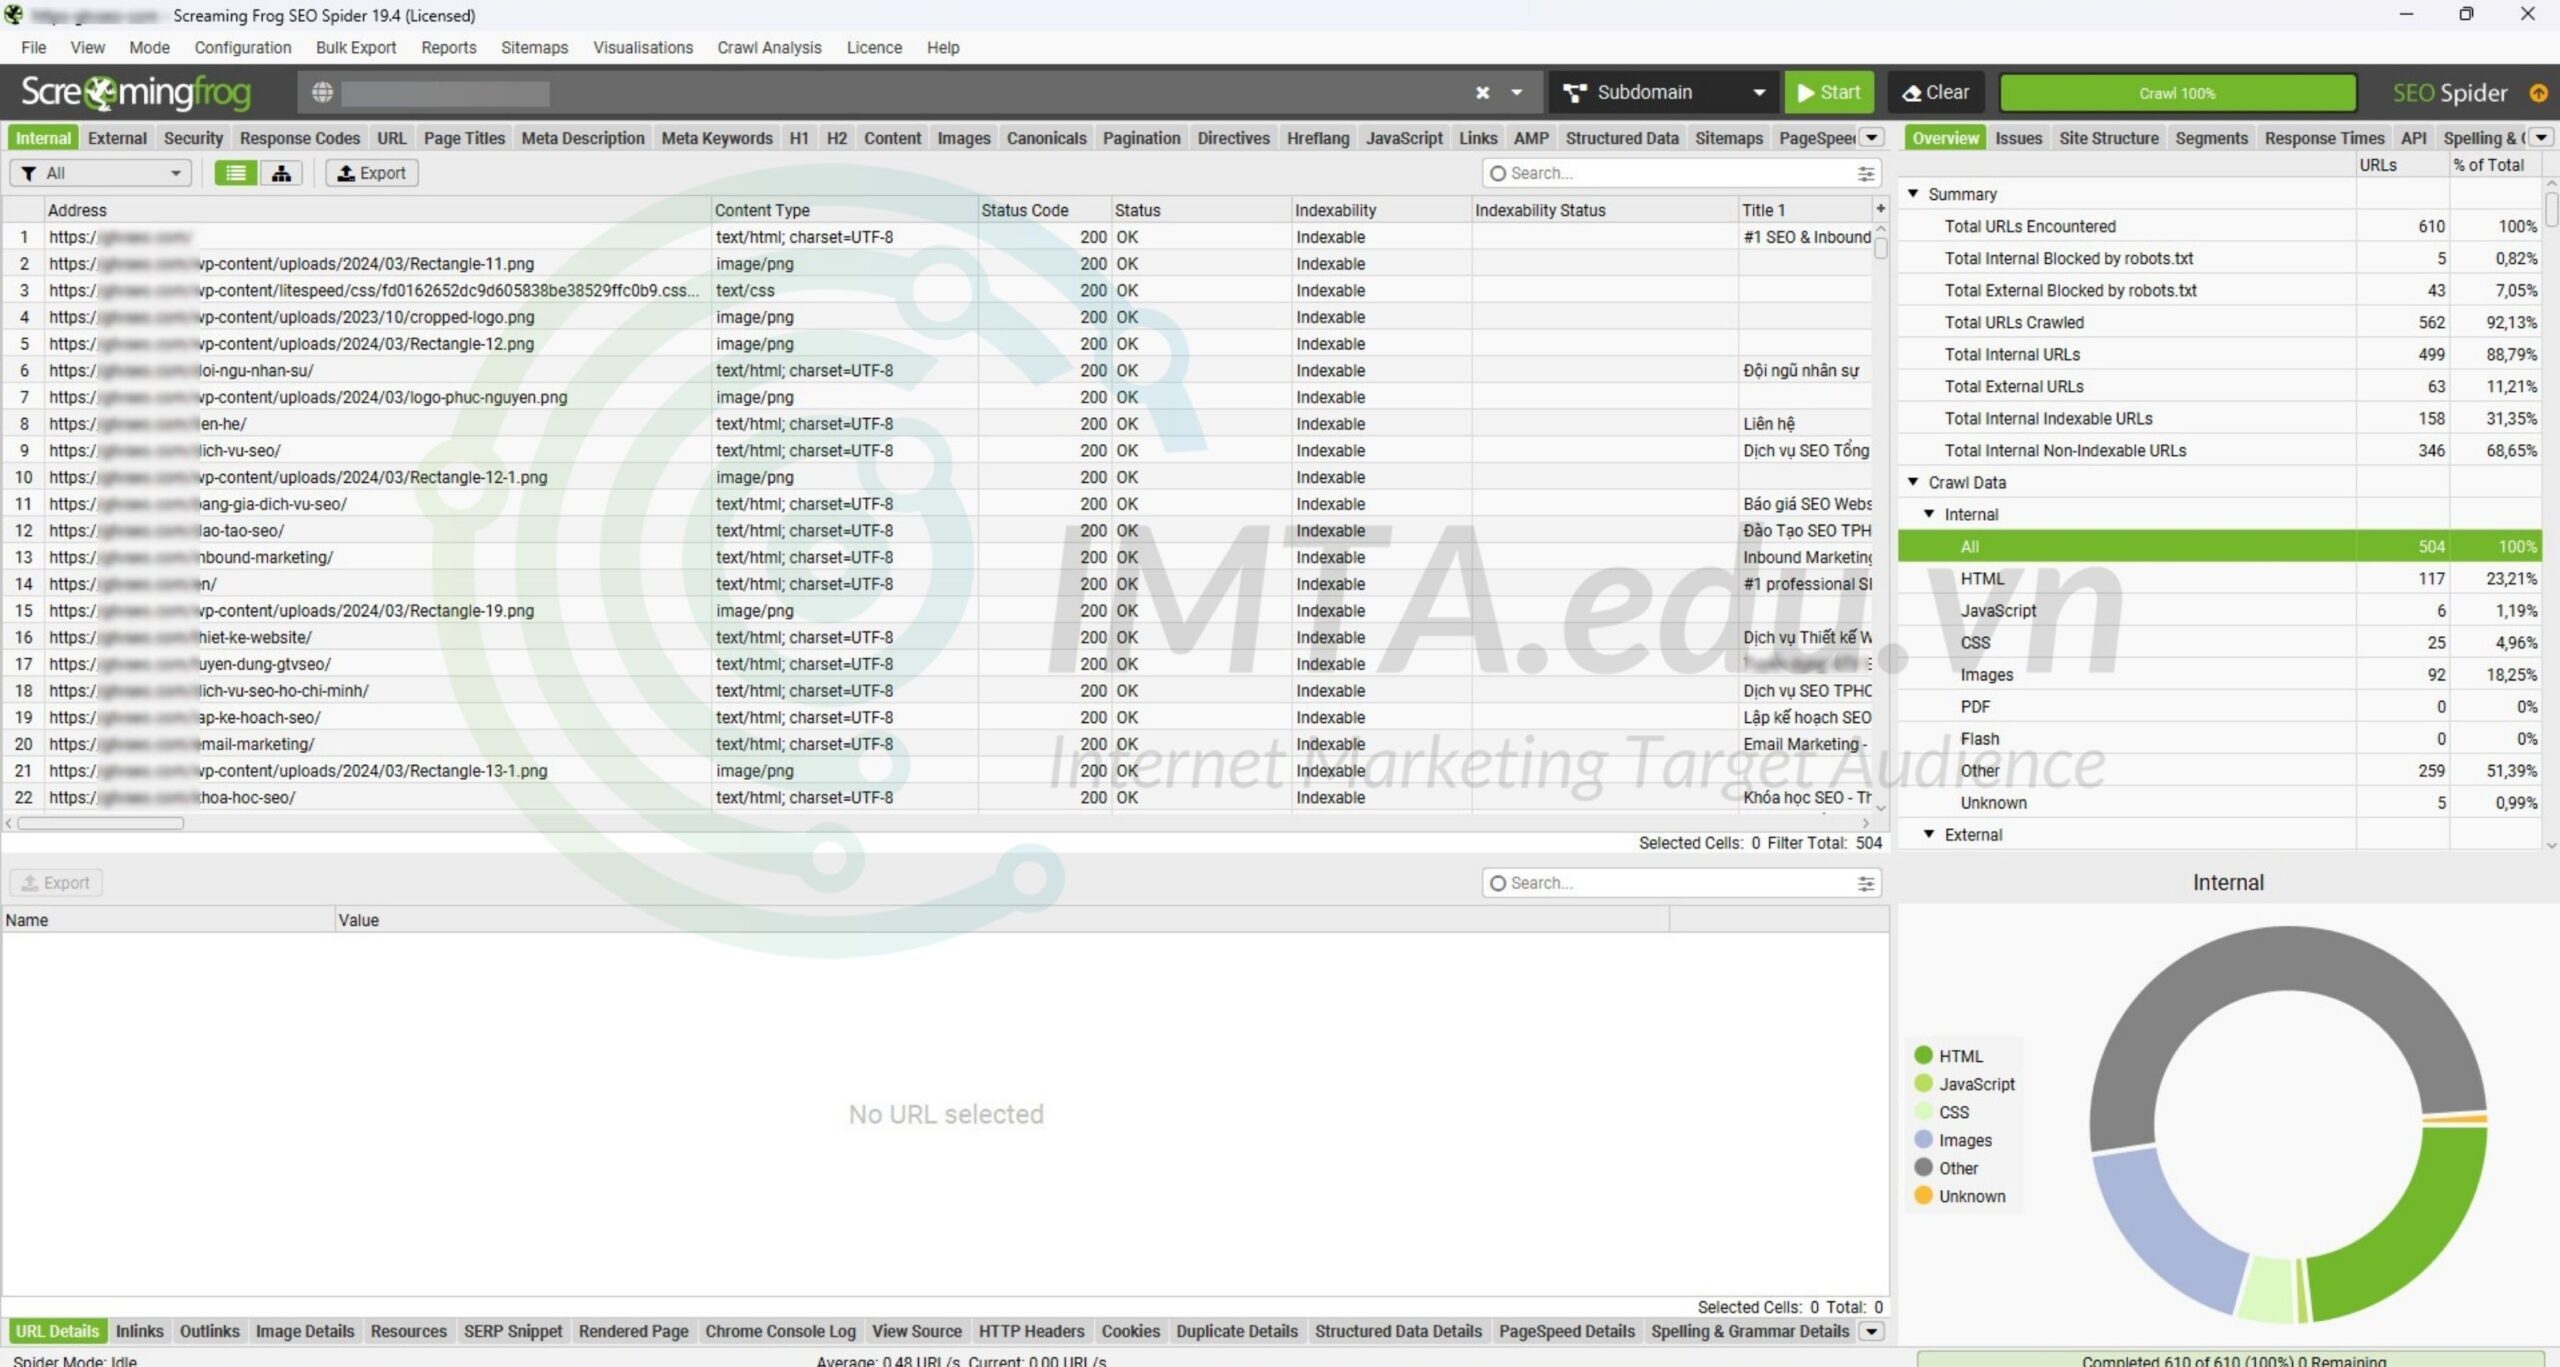Switch to Page Titles tab
Screen dimensions: 2560x1367
pyautogui.click(x=464, y=138)
